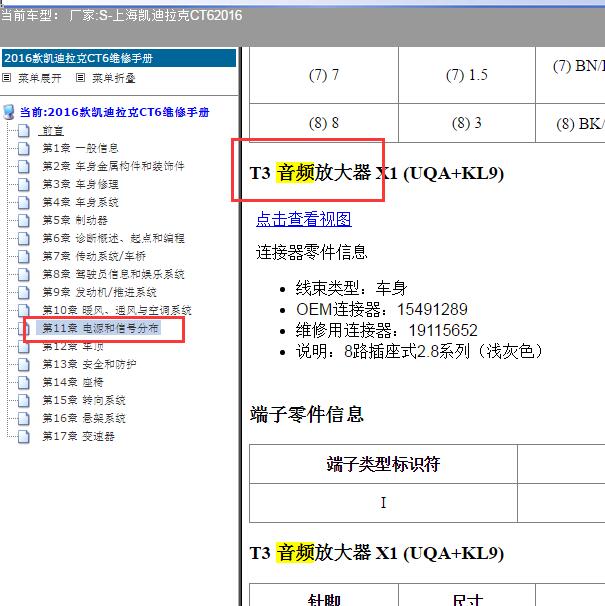Click the collapse icon beside 菜单折叠
605x606 pixels.
click(80, 78)
